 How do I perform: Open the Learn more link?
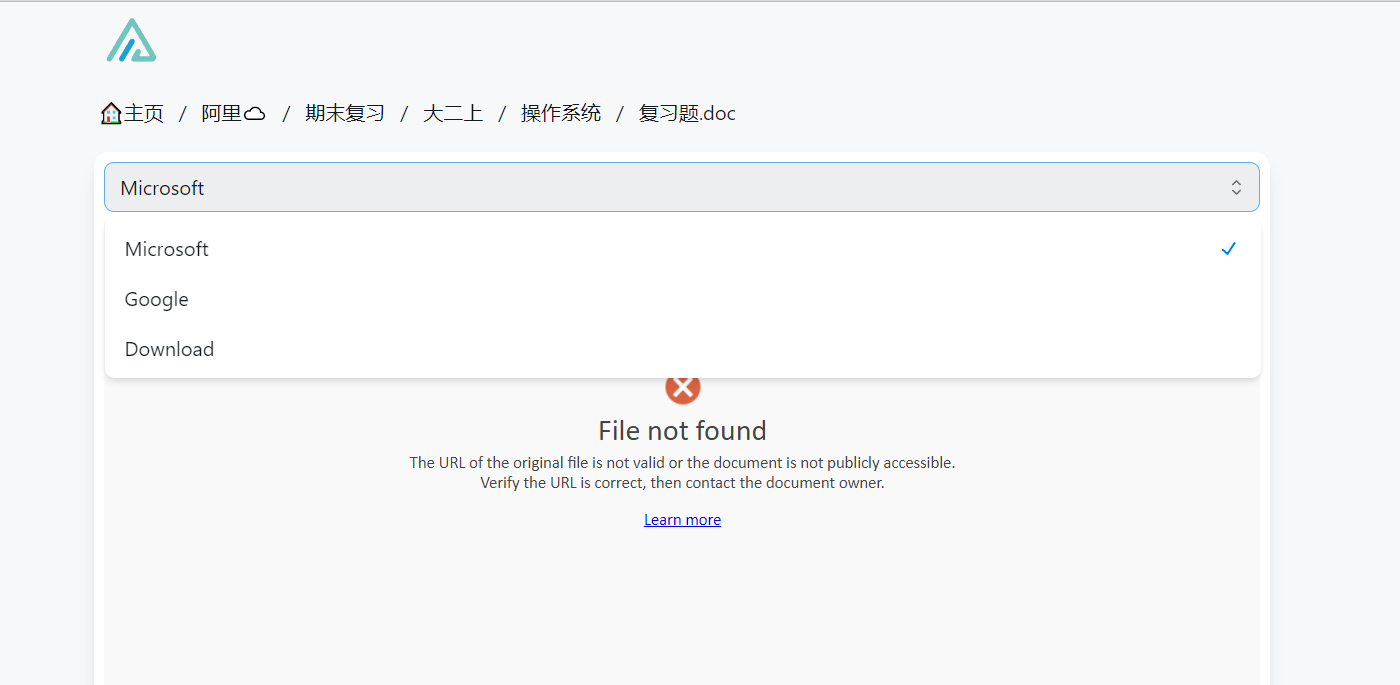pos(682,520)
